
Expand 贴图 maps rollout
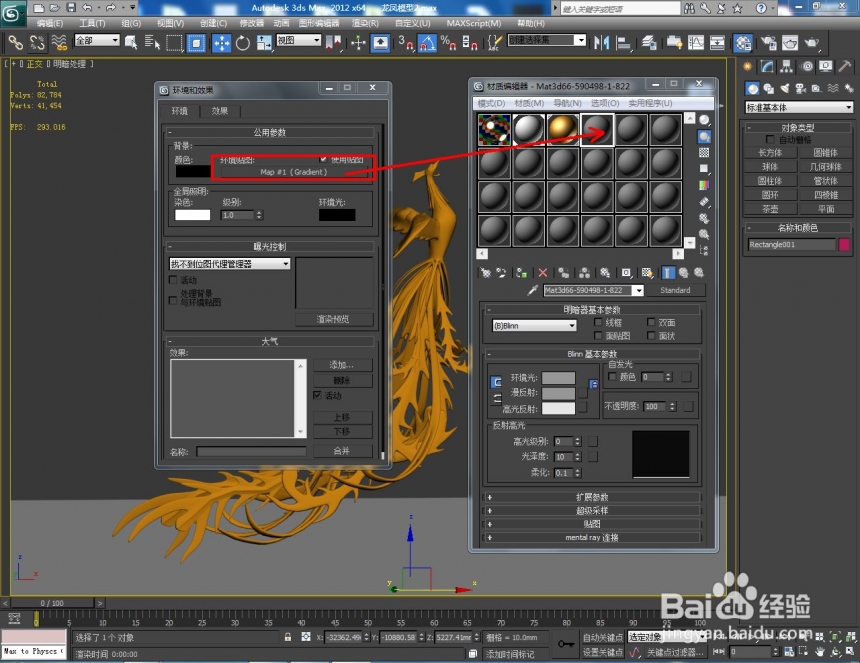click(x=591, y=524)
